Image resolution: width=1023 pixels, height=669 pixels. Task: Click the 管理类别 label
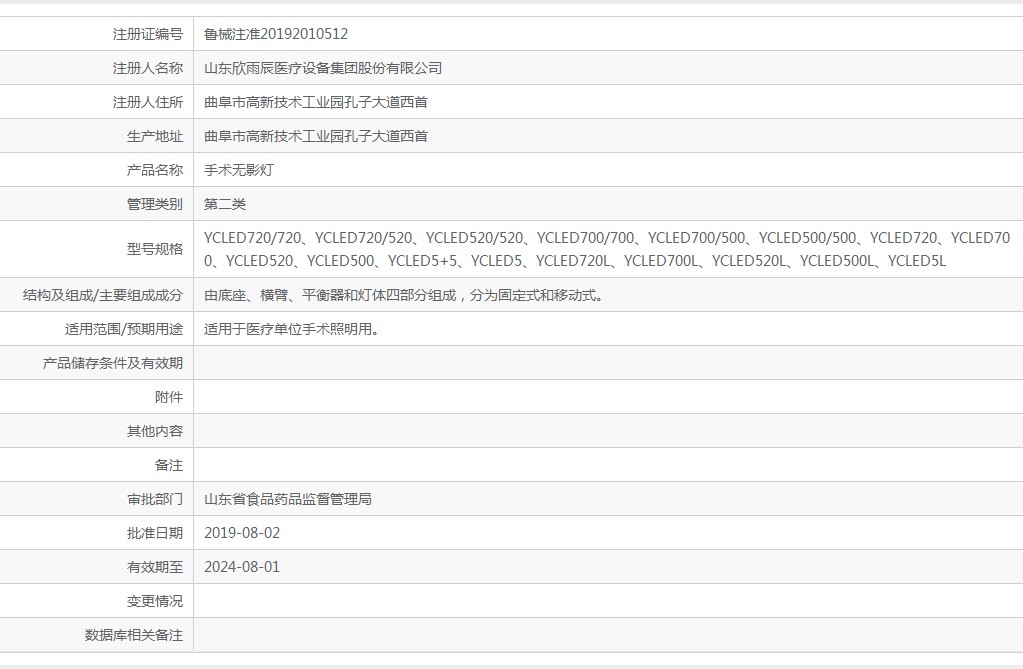coord(155,204)
